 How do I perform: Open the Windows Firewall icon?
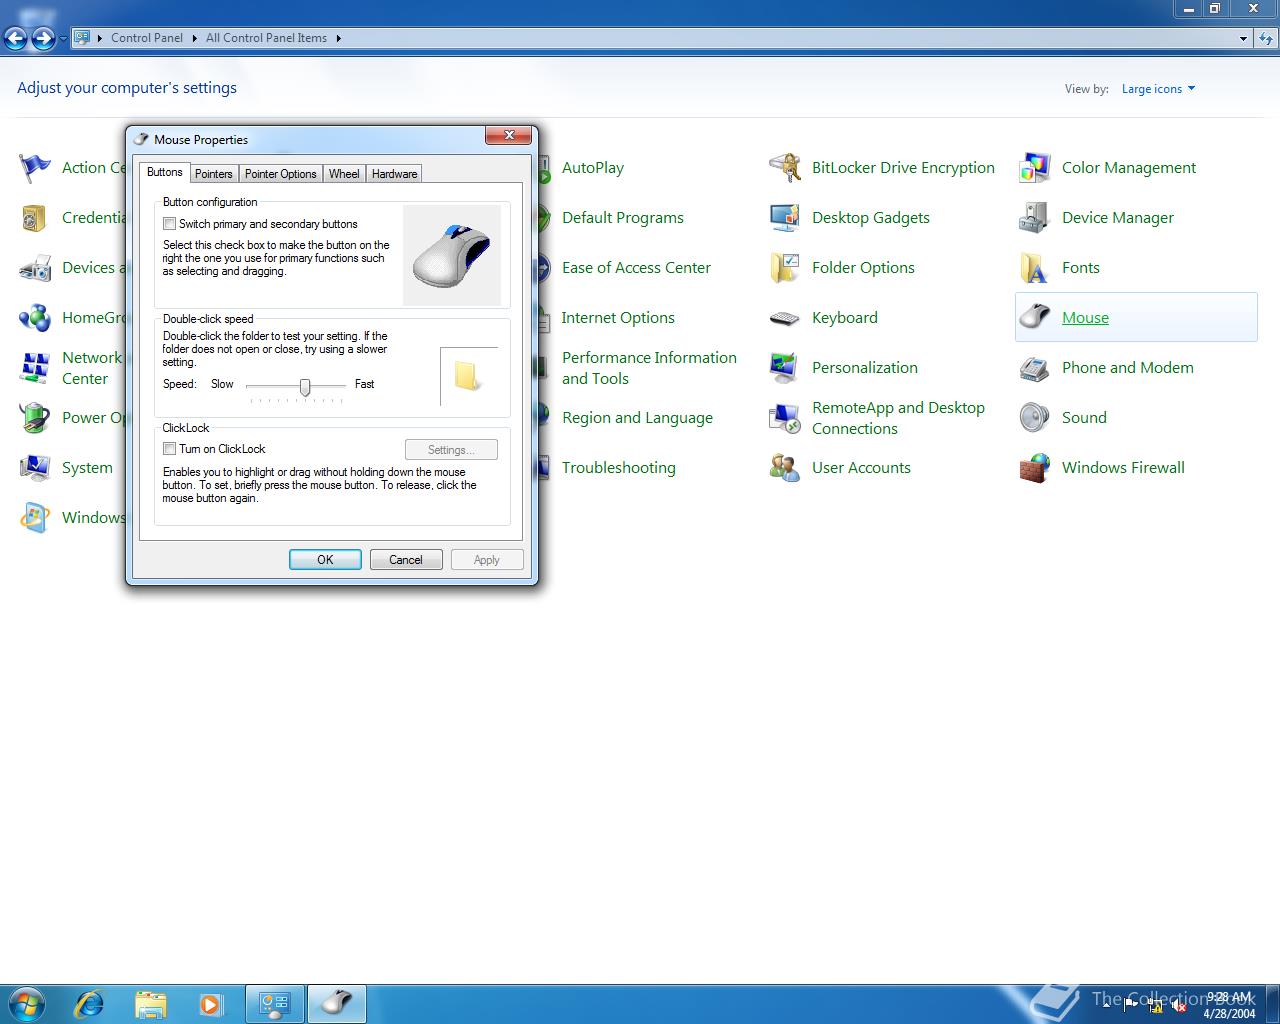click(1035, 468)
